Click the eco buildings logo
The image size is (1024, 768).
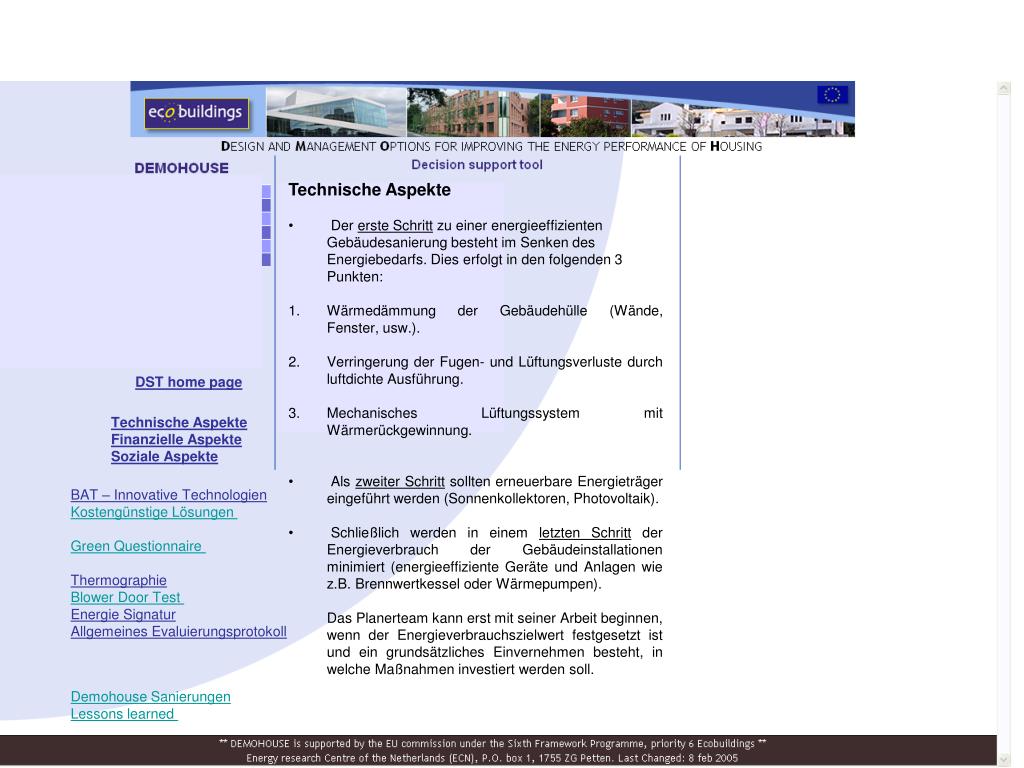click(197, 113)
